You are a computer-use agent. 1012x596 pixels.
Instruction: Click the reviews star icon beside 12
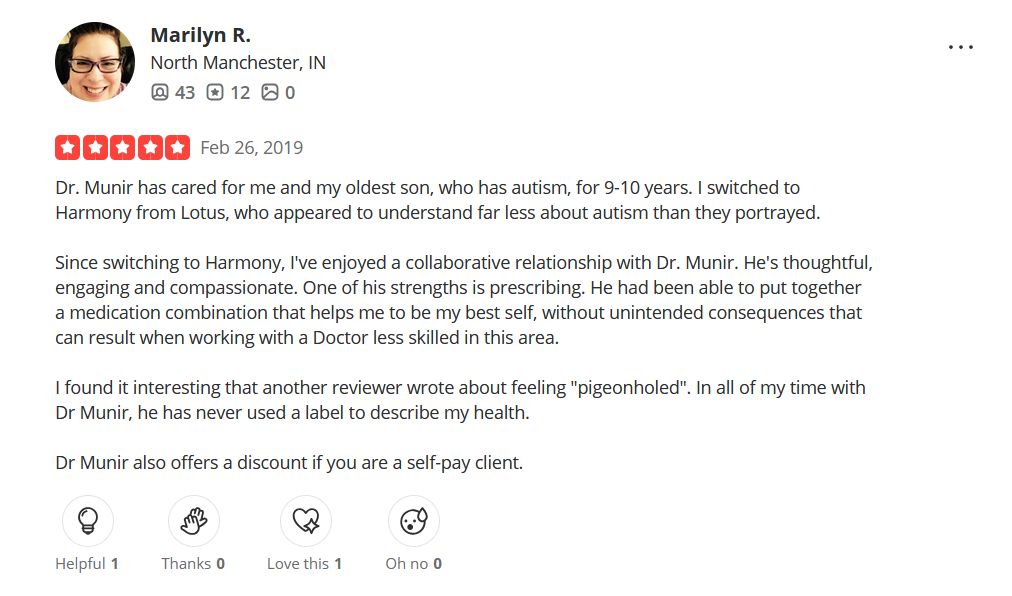click(x=215, y=92)
